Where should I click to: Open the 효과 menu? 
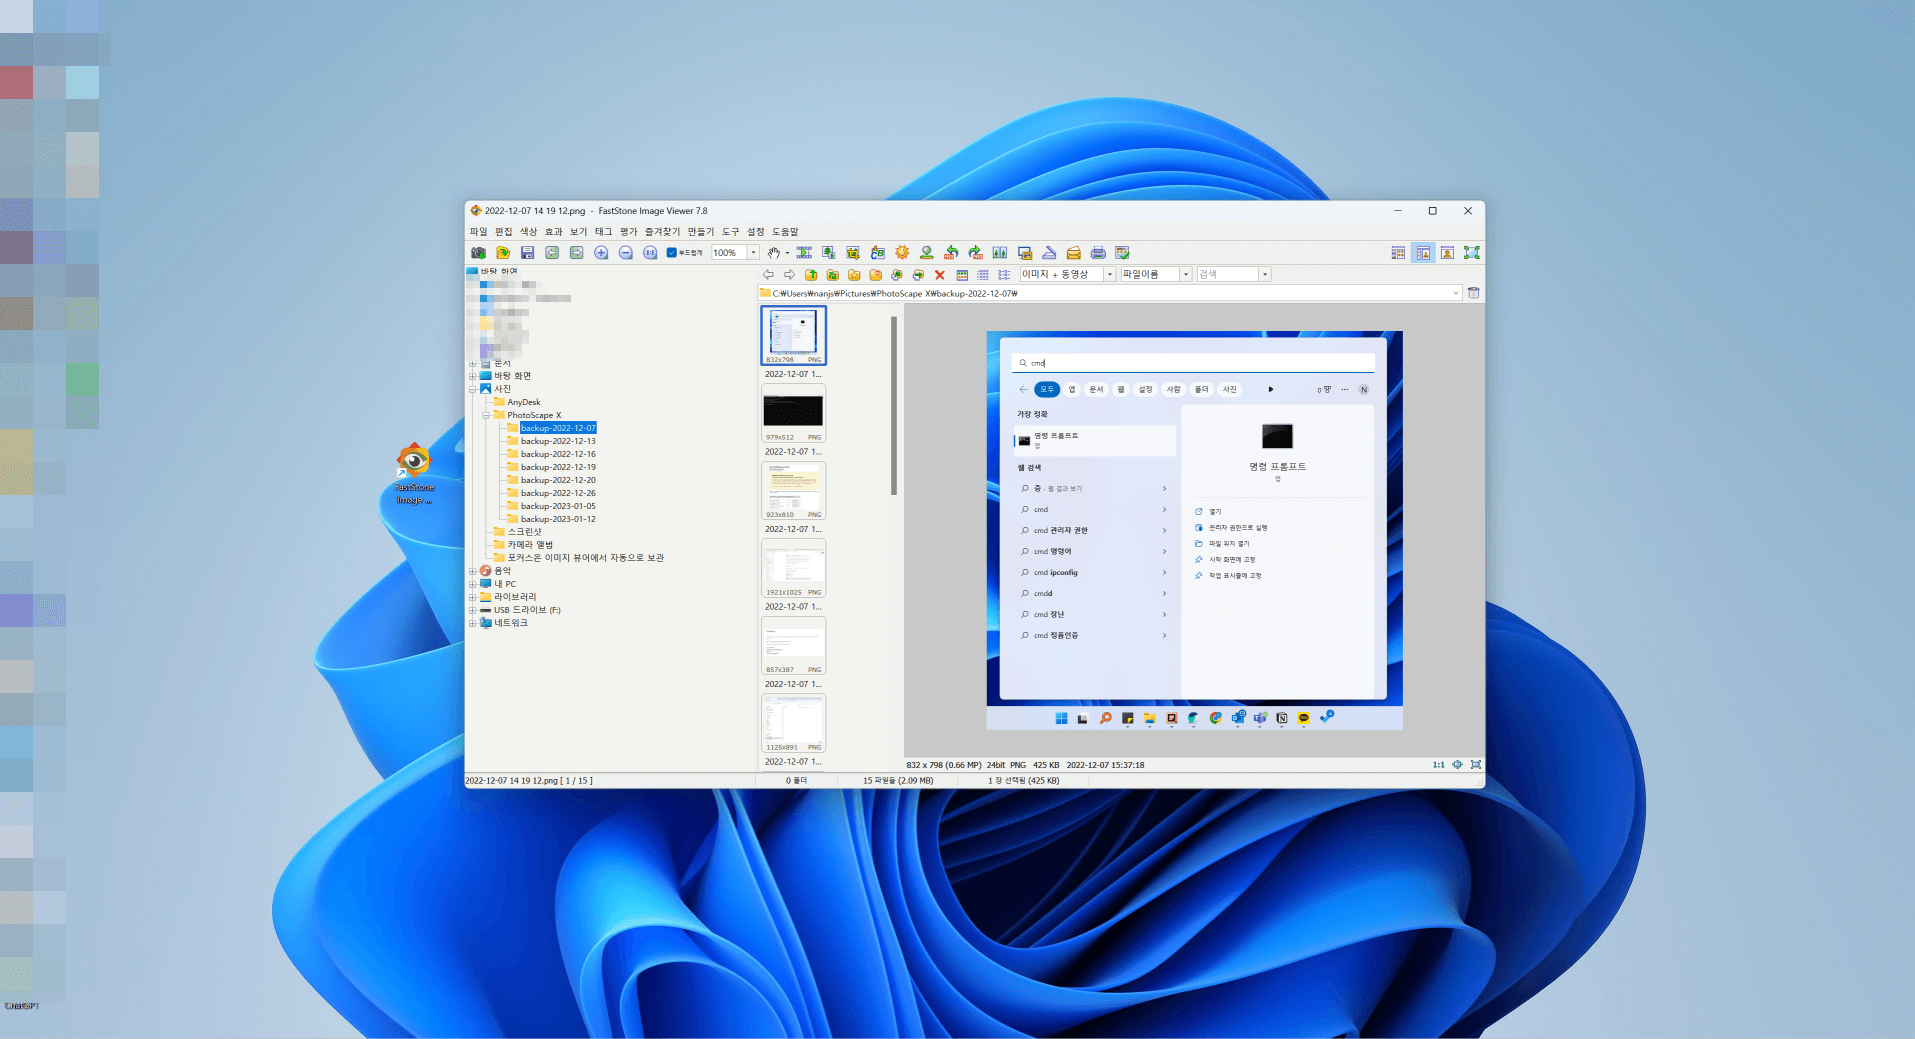(553, 232)
